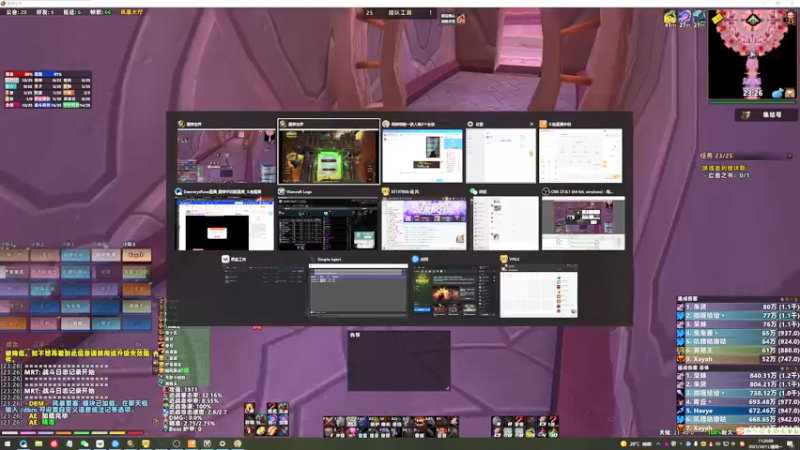Click the 693.48万 damage meter row
800x450 pixels.
click(738, 402)
